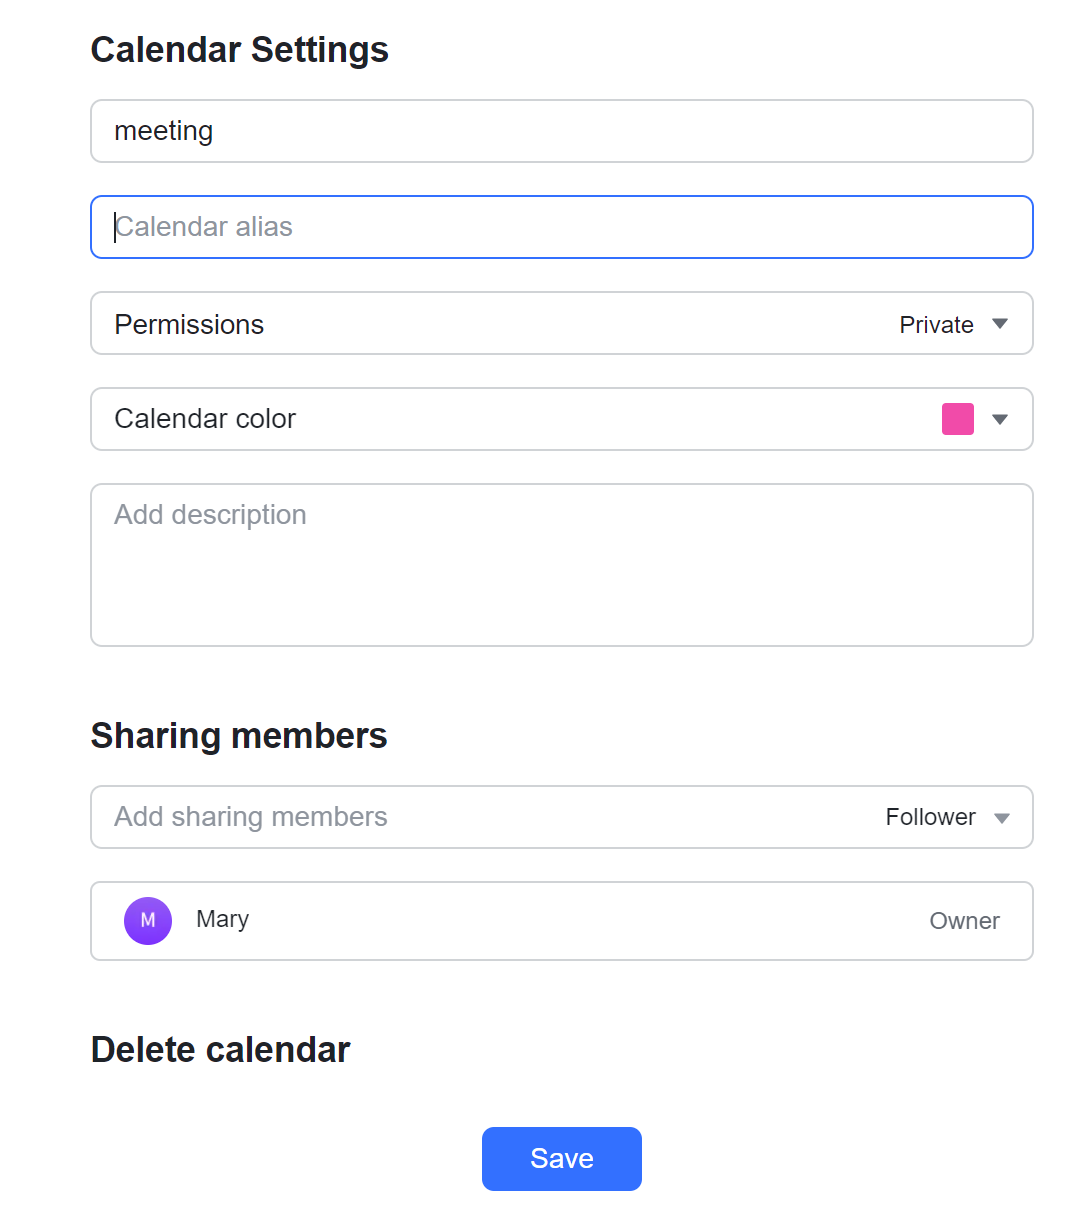Image resolution: width=1084 pixels, height=1218 pixels.
Task: Select the pink calendar color swatch
Action: pos(957,419)
